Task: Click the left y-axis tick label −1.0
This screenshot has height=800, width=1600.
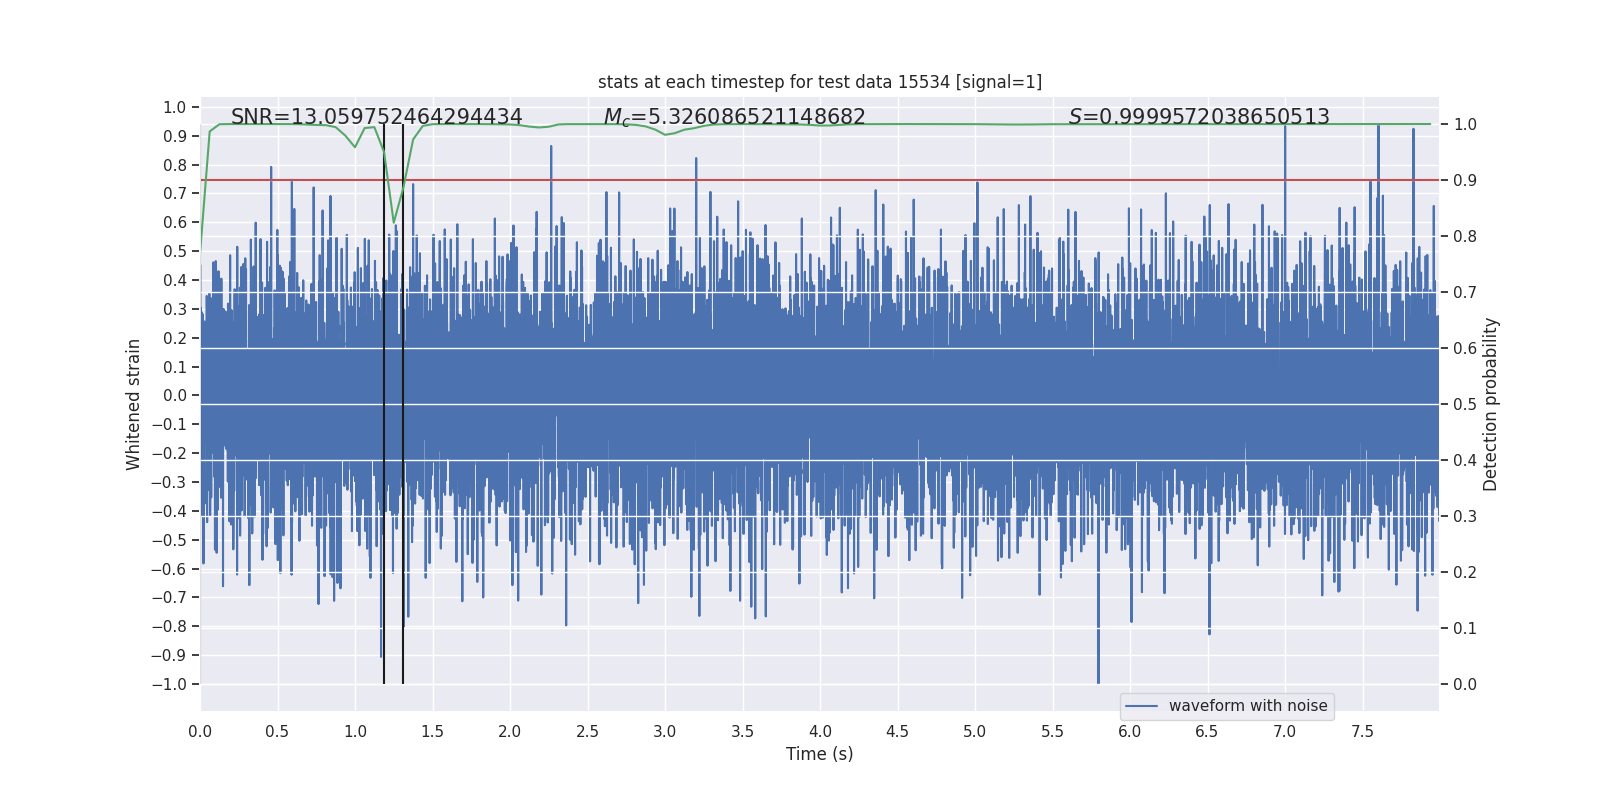Action: [169, 685]
